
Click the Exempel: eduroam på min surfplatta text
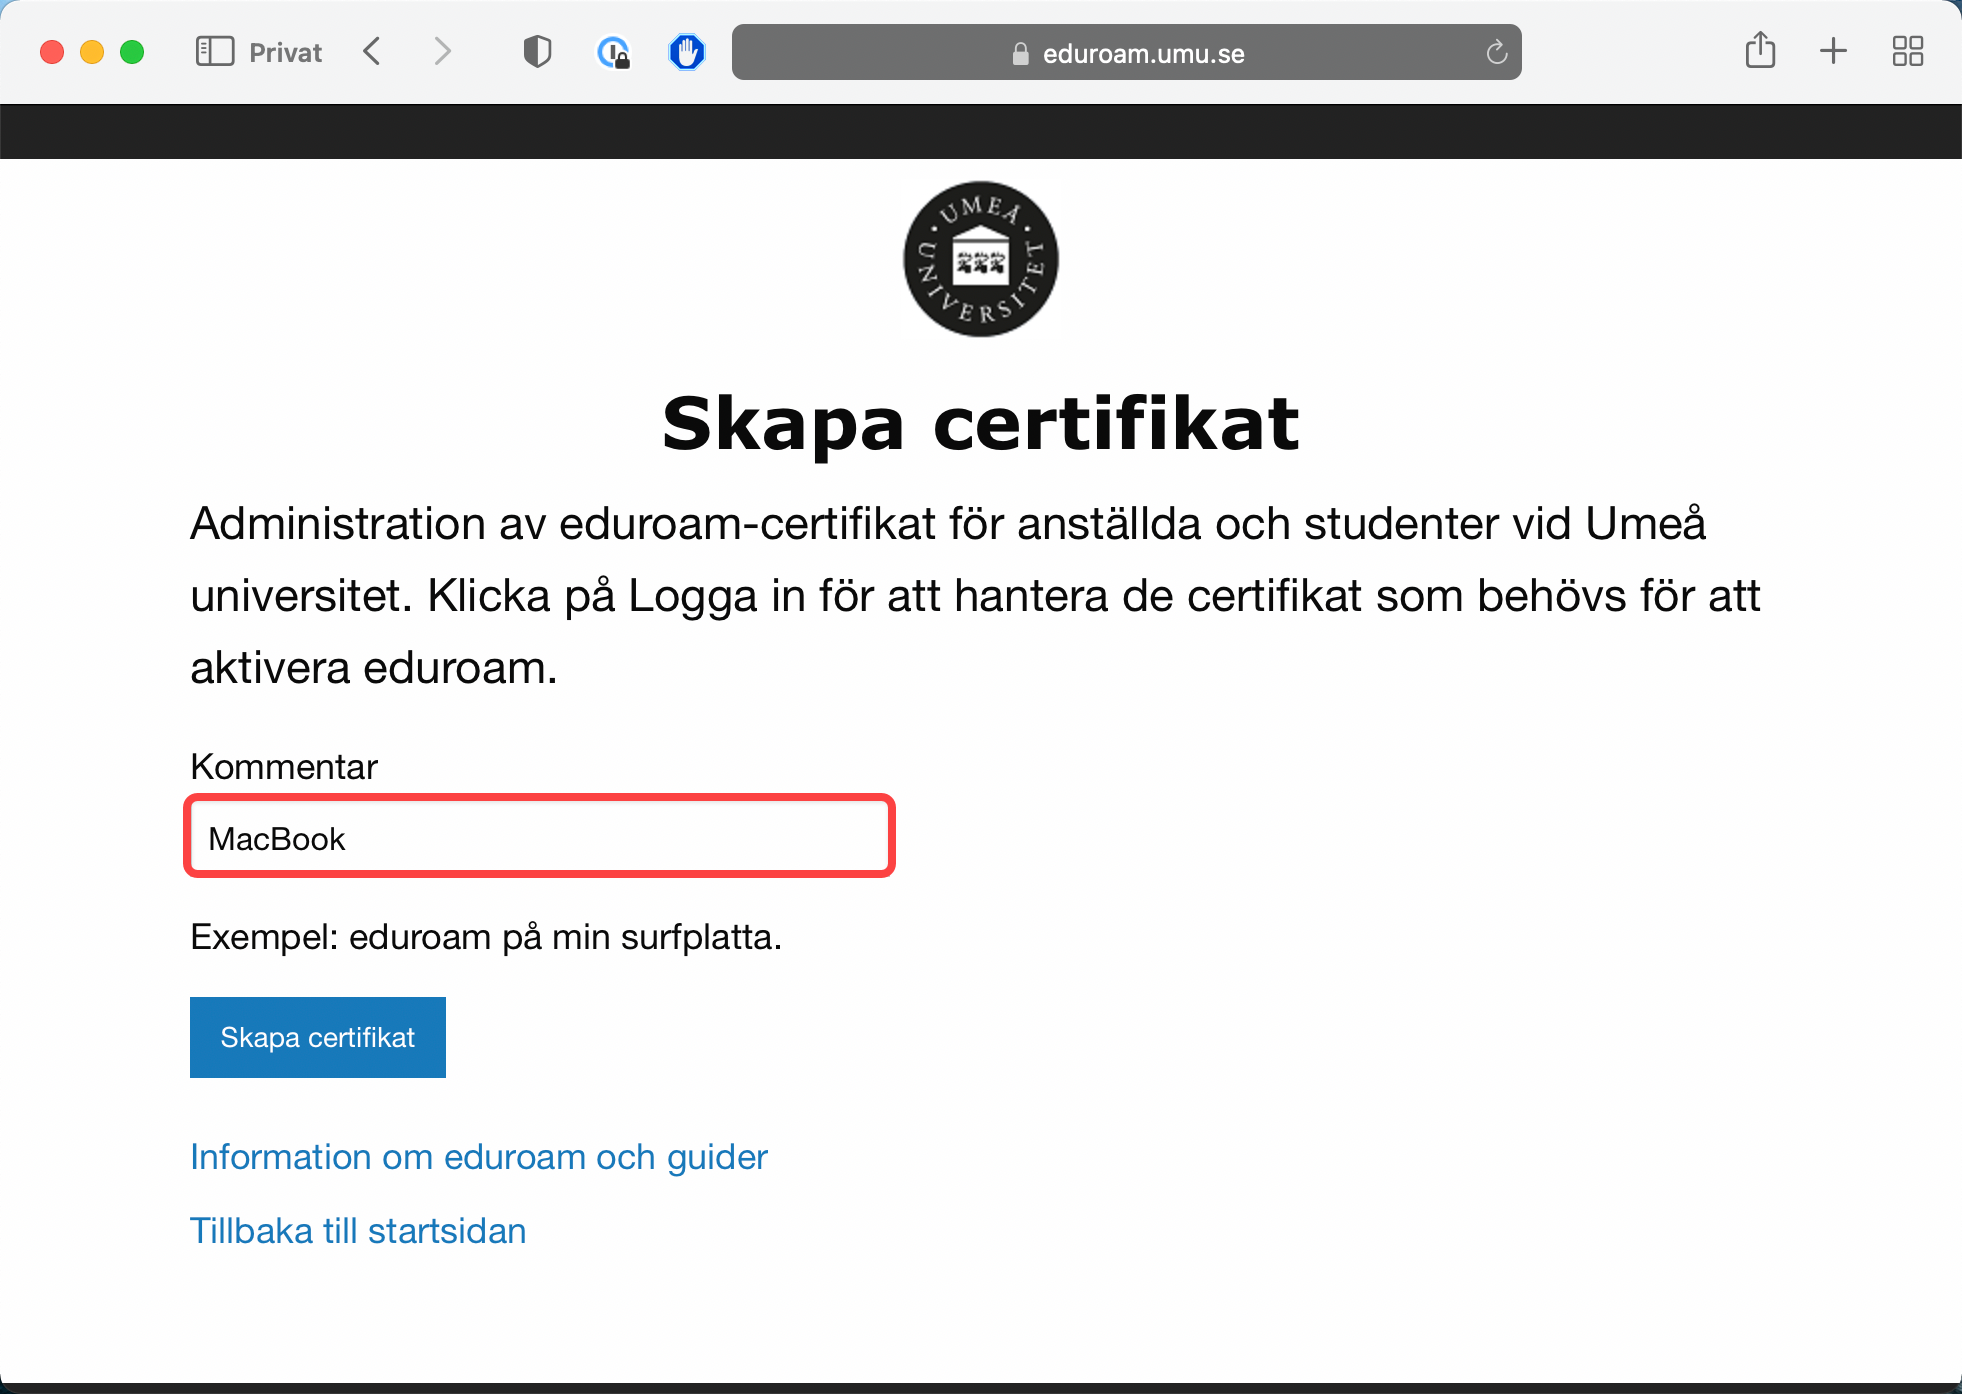(x=486, y=937)
